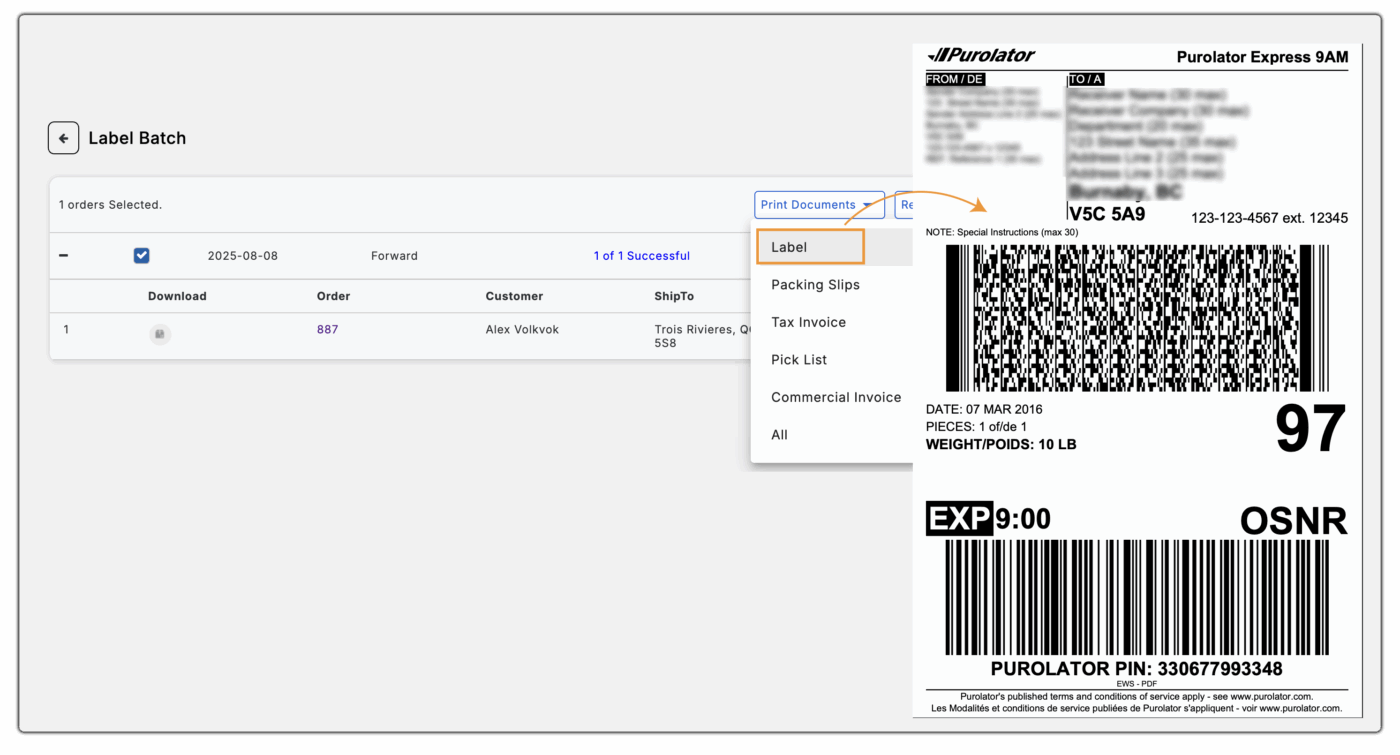
Task: Collapse the 2025-08-08 batch row
Action: coord(62,255)
